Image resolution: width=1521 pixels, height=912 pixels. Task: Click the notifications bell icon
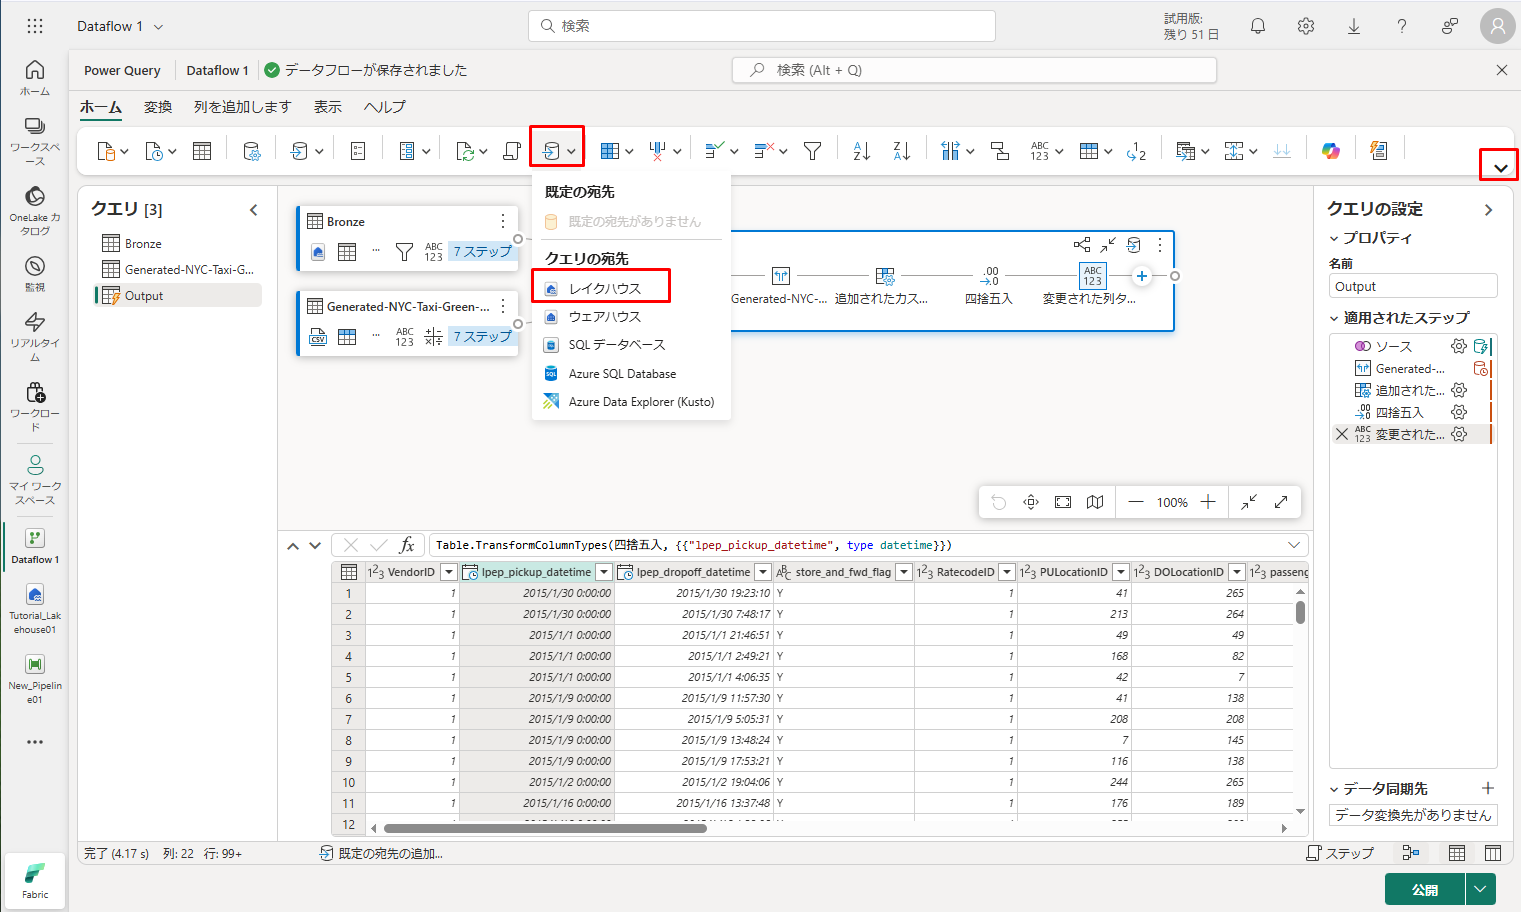tap(1258, 27)
